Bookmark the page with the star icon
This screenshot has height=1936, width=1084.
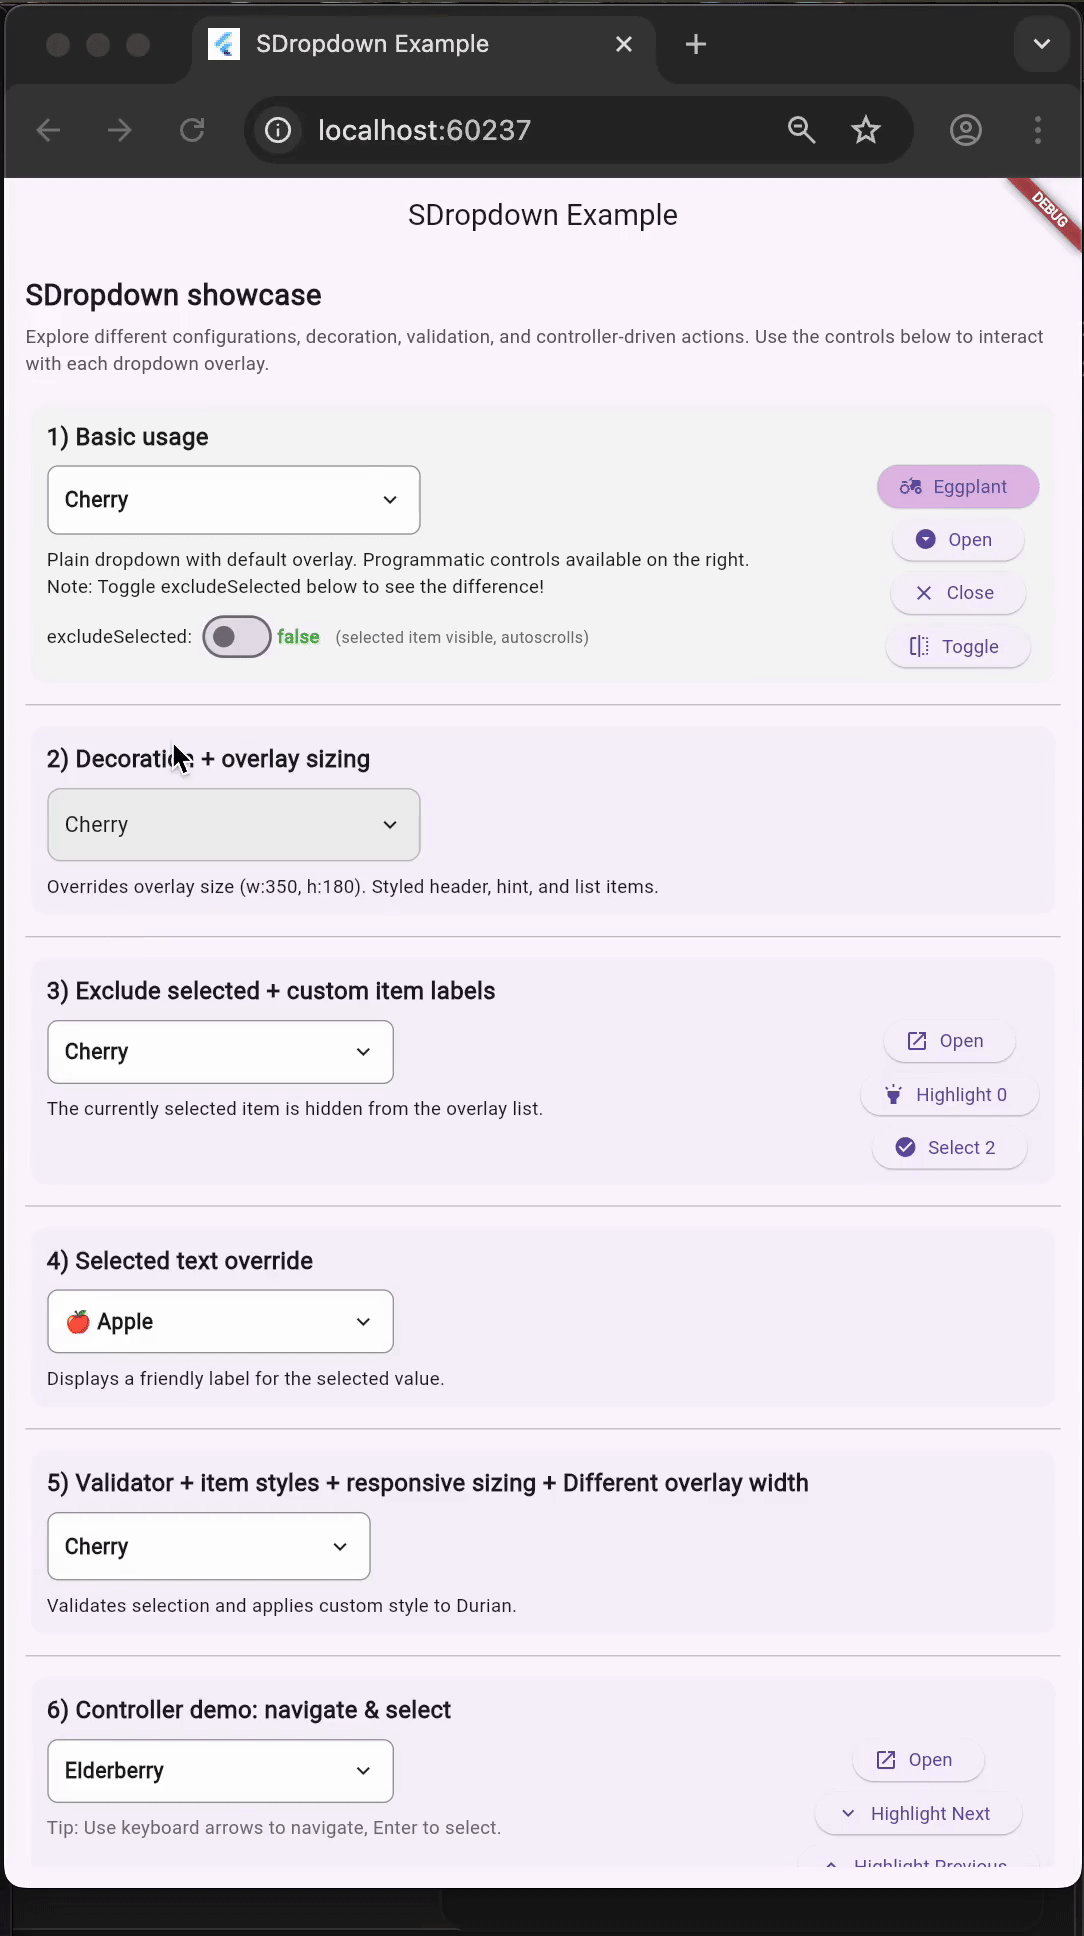click(865, 130)
